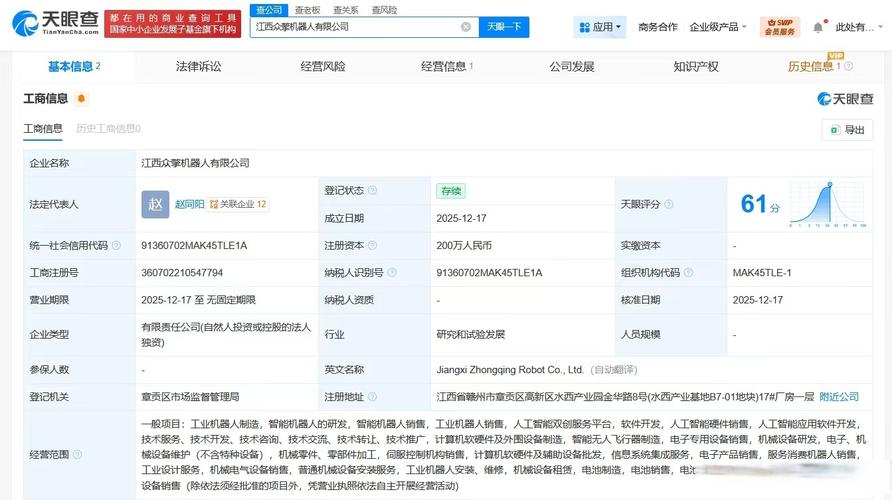The height and width of the screenshot is (500, 892).
Task: Select the 查公司 search tab
Action: (x=269, y=10)
